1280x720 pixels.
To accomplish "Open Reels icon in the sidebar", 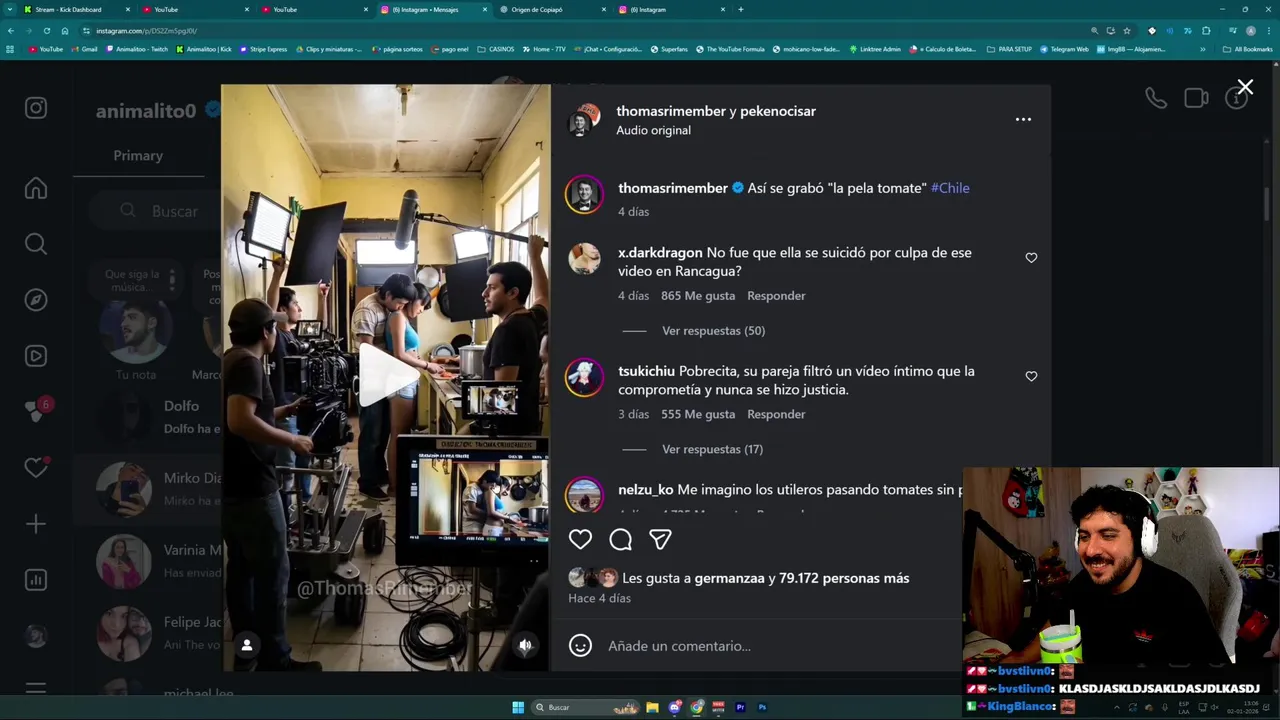I will pyautogui.click(x=36, y=356).
